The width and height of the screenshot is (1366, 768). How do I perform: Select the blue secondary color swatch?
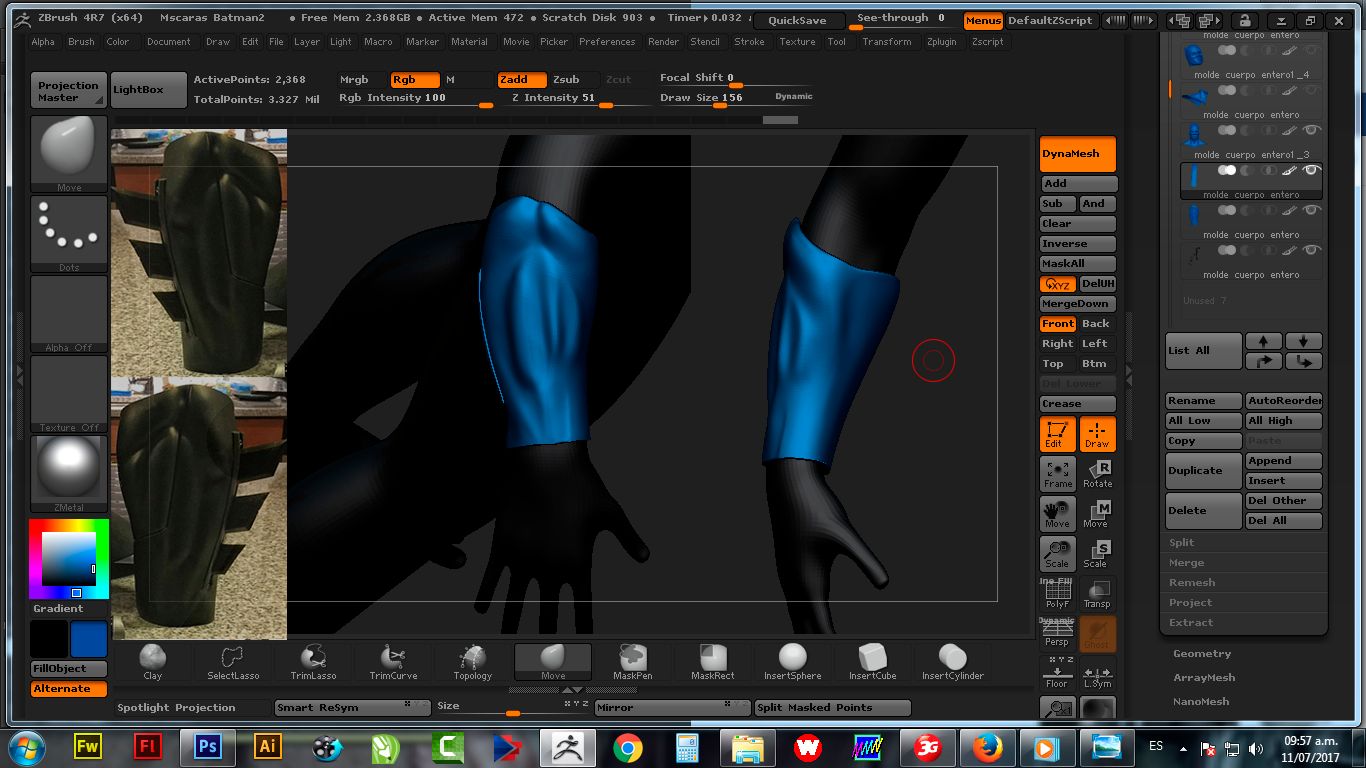click(89, 639)
